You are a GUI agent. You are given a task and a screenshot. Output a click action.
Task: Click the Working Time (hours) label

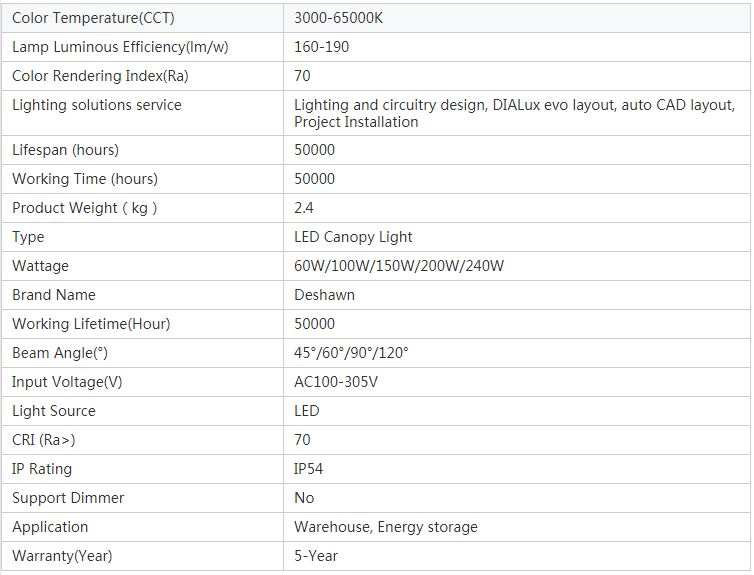85,179
